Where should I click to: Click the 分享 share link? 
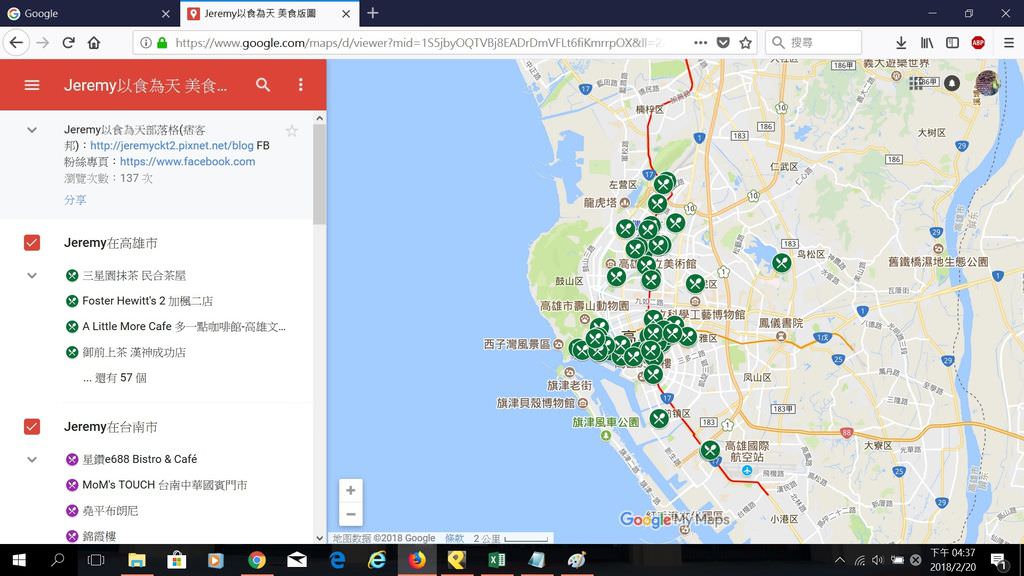pos(75,200)
